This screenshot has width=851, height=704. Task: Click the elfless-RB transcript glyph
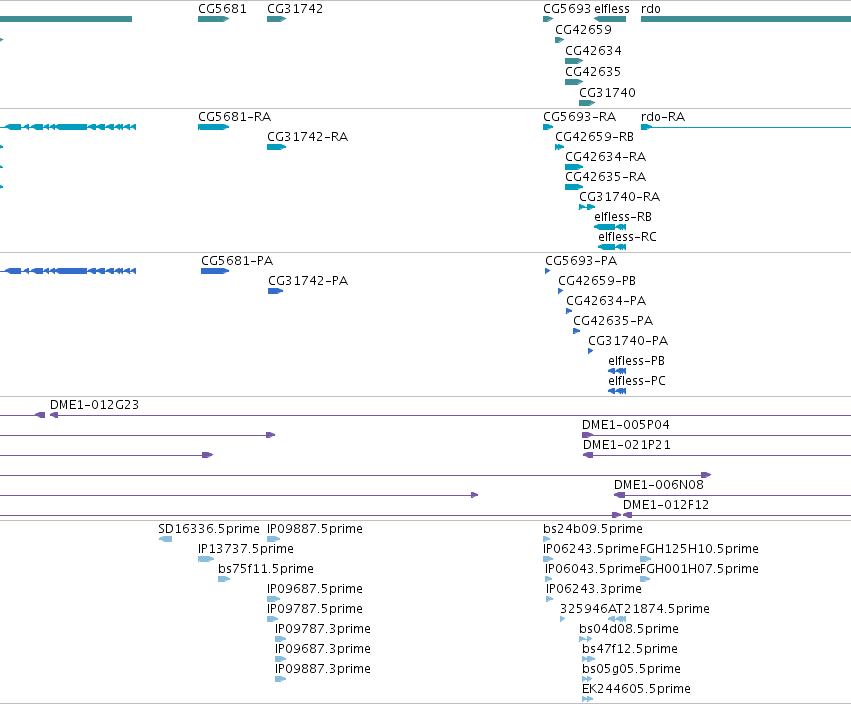point(610,227)
